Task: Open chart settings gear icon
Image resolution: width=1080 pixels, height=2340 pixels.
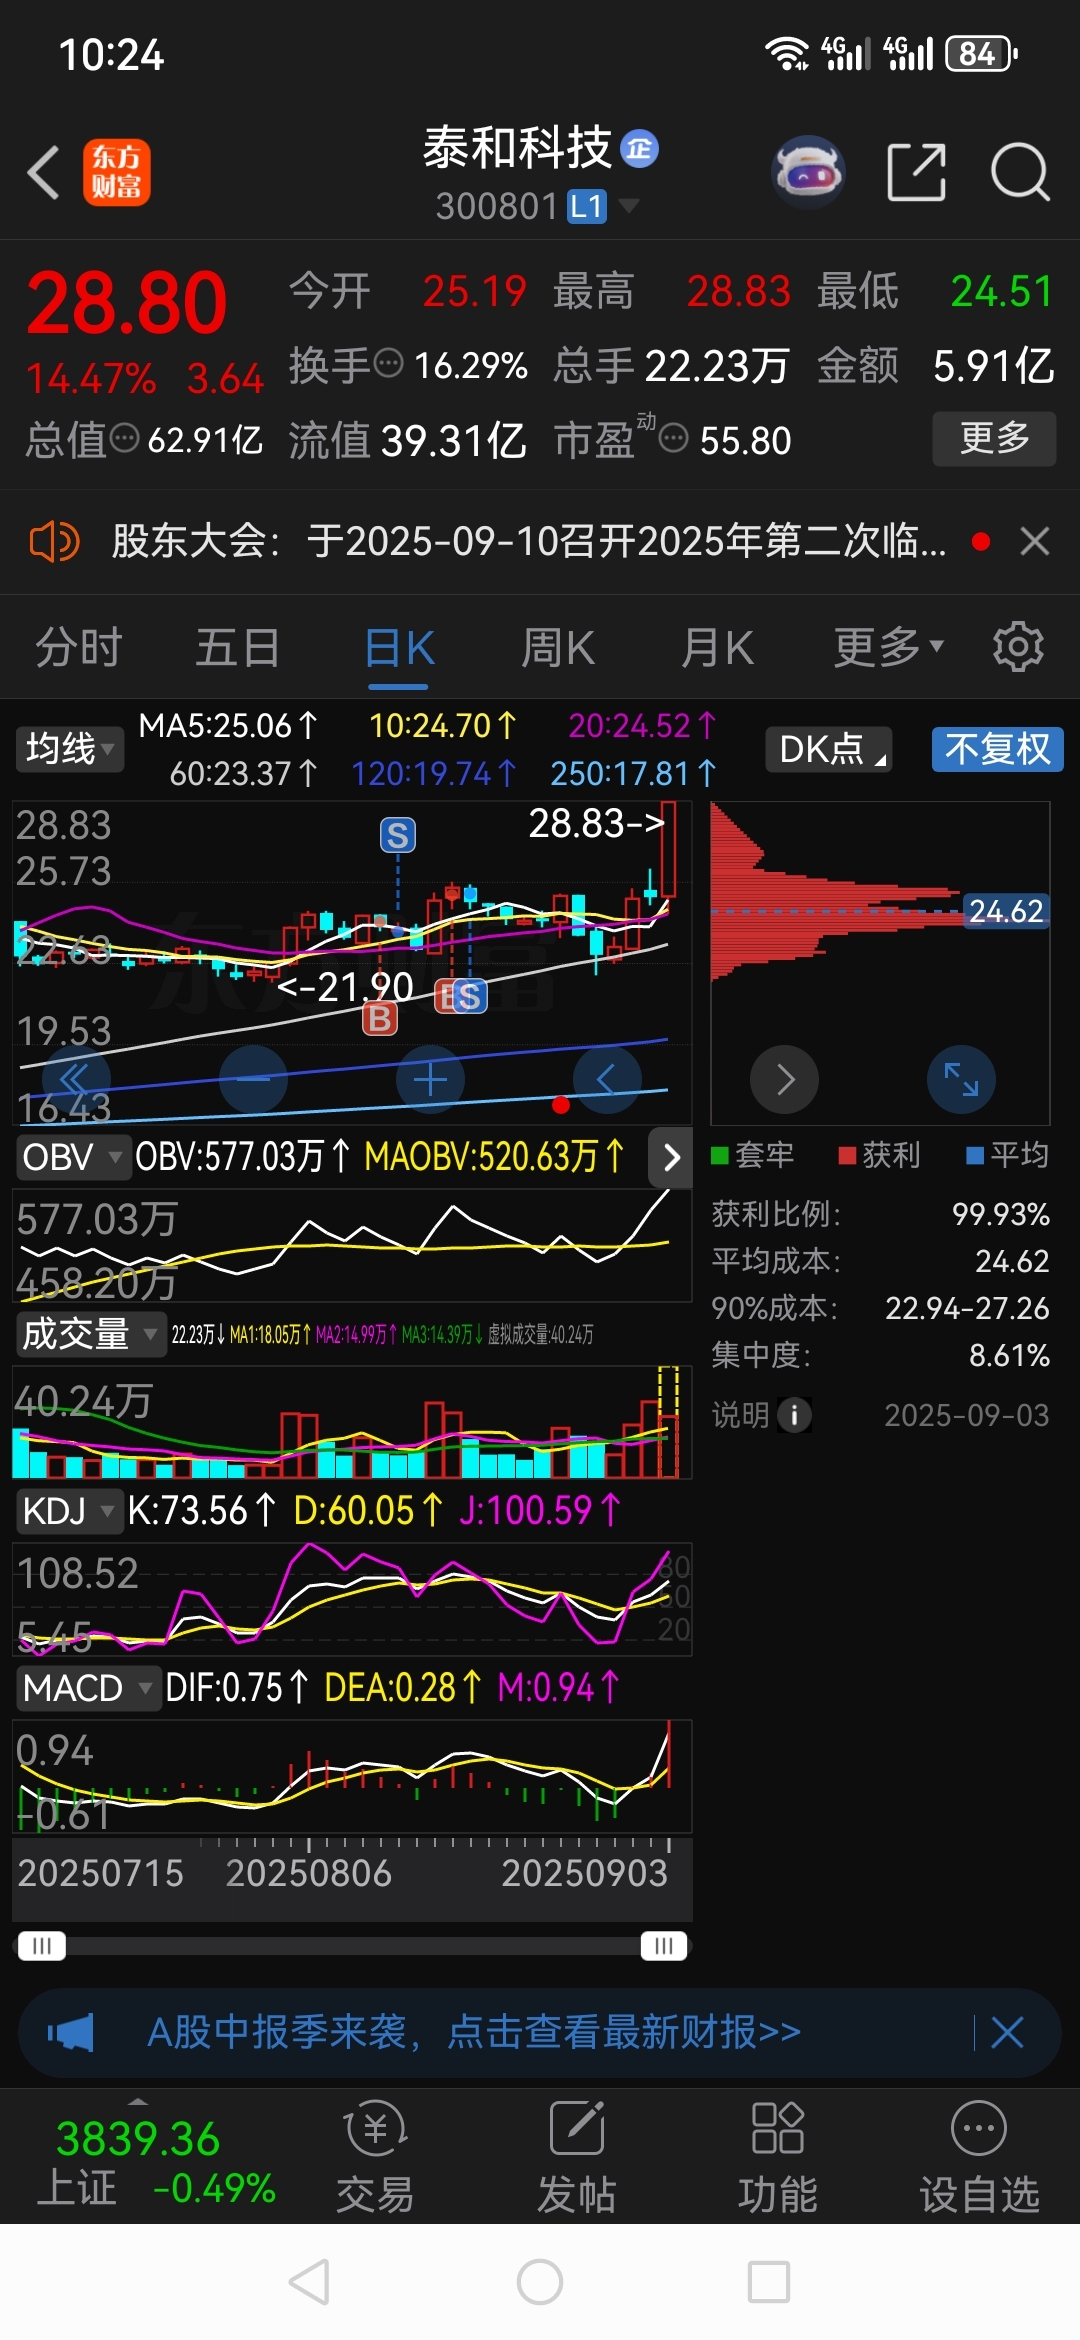Action: 1018,647
